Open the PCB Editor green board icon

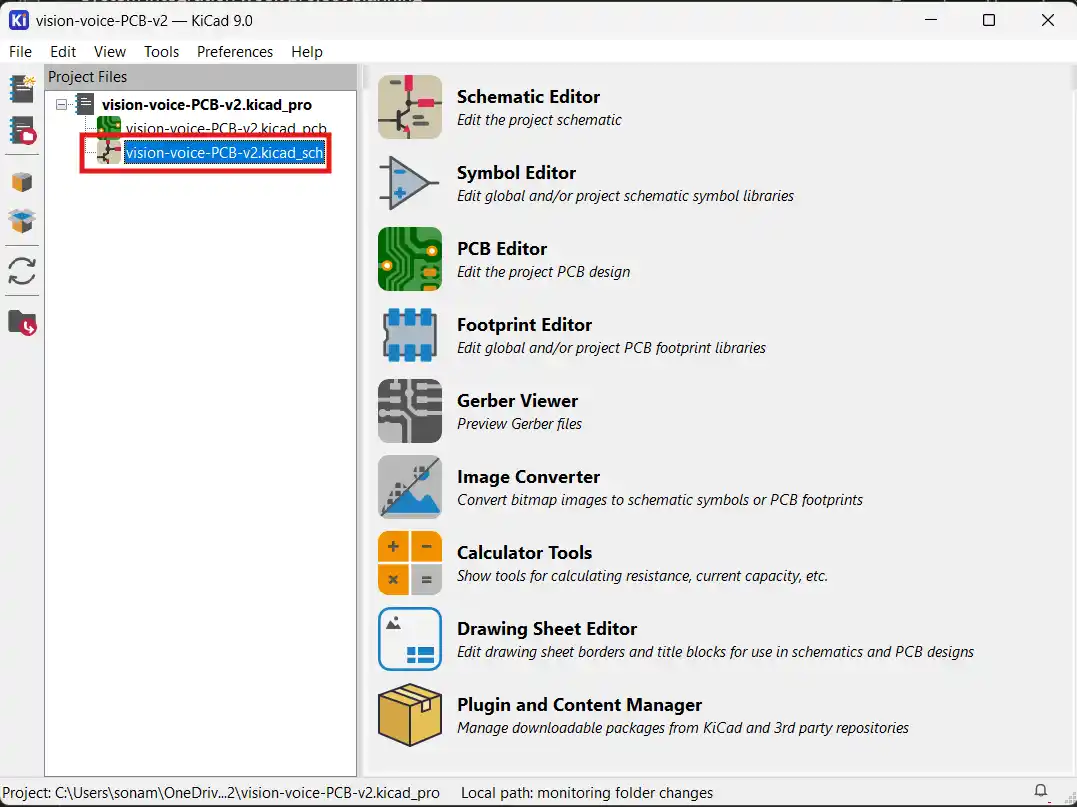[x=409, y=259]
